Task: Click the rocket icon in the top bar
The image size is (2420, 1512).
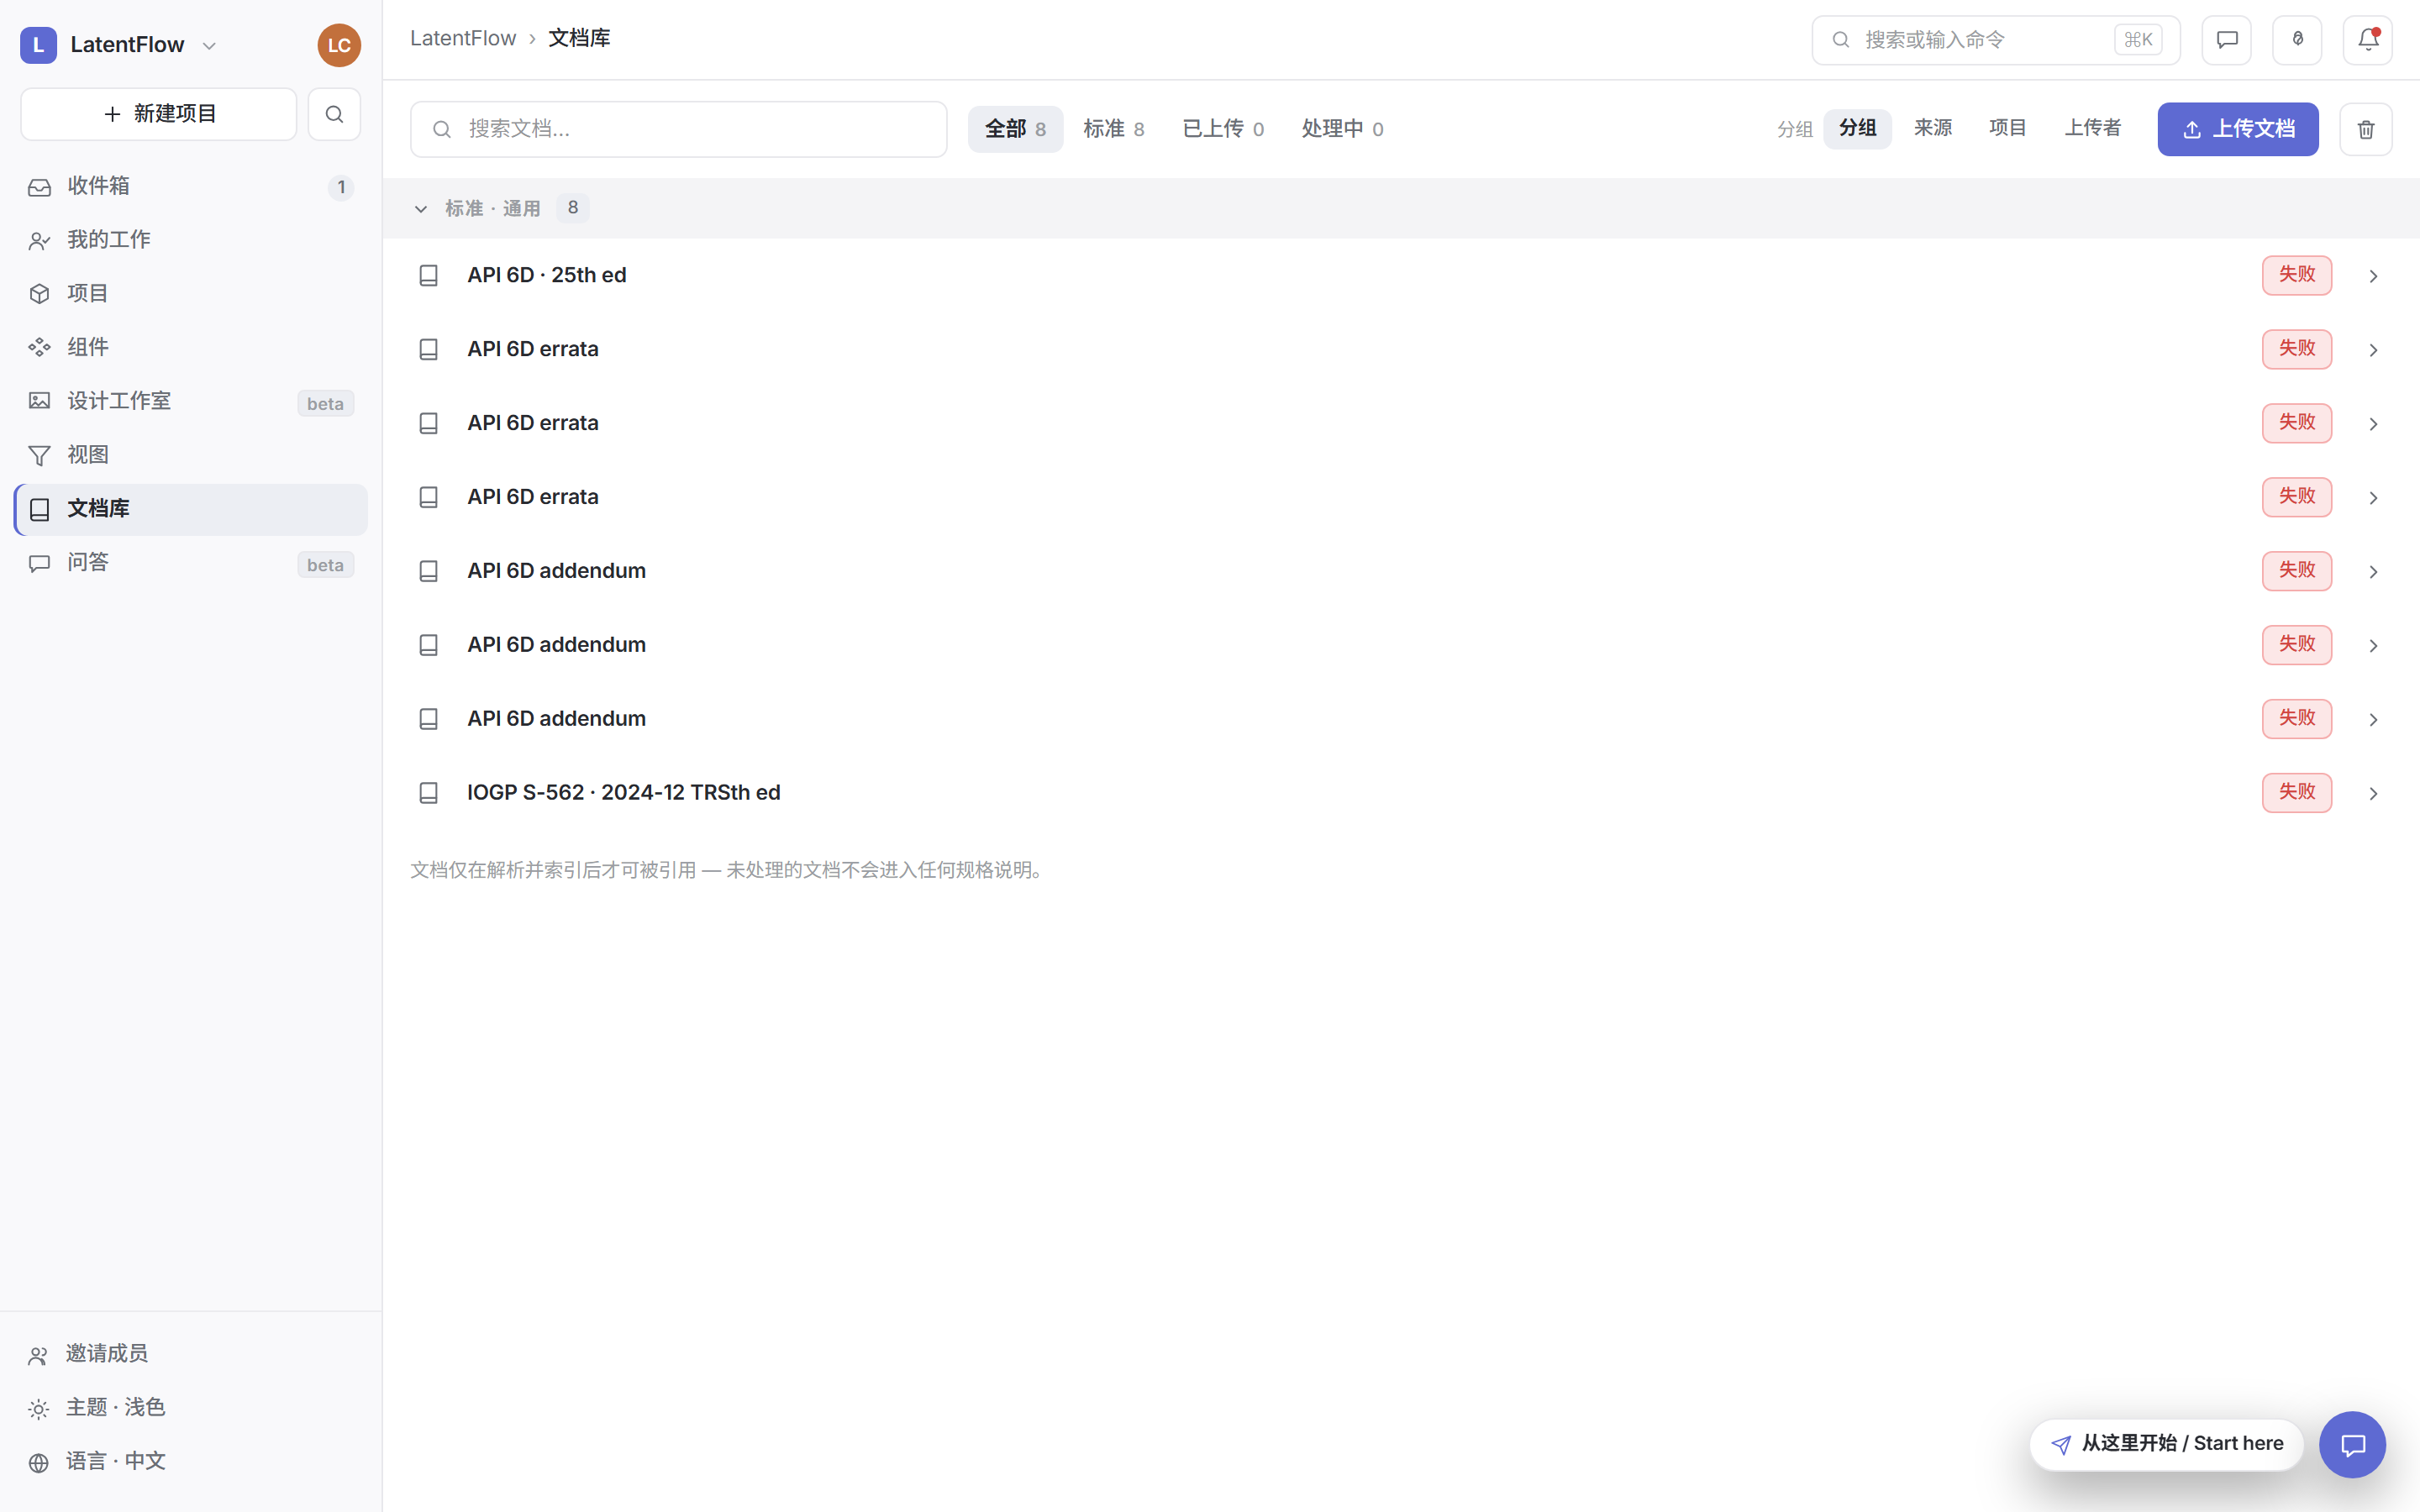Action: point(2297,40)
